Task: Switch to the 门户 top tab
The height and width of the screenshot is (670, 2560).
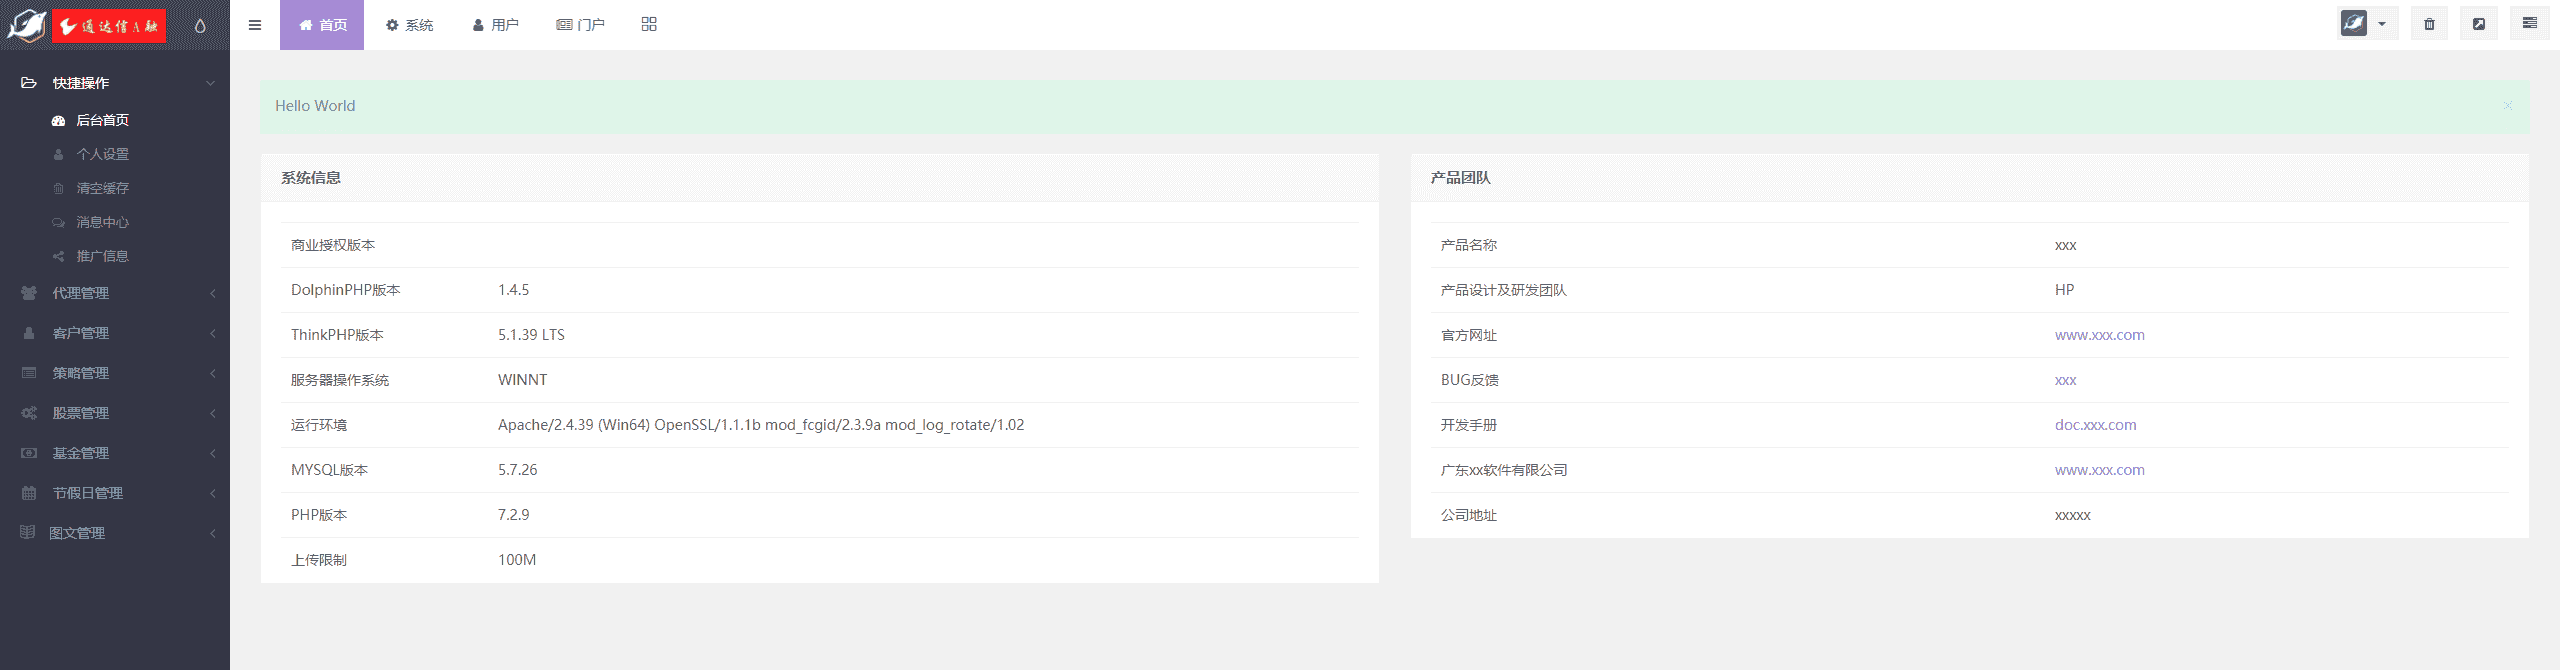Action: coord(580,25)
